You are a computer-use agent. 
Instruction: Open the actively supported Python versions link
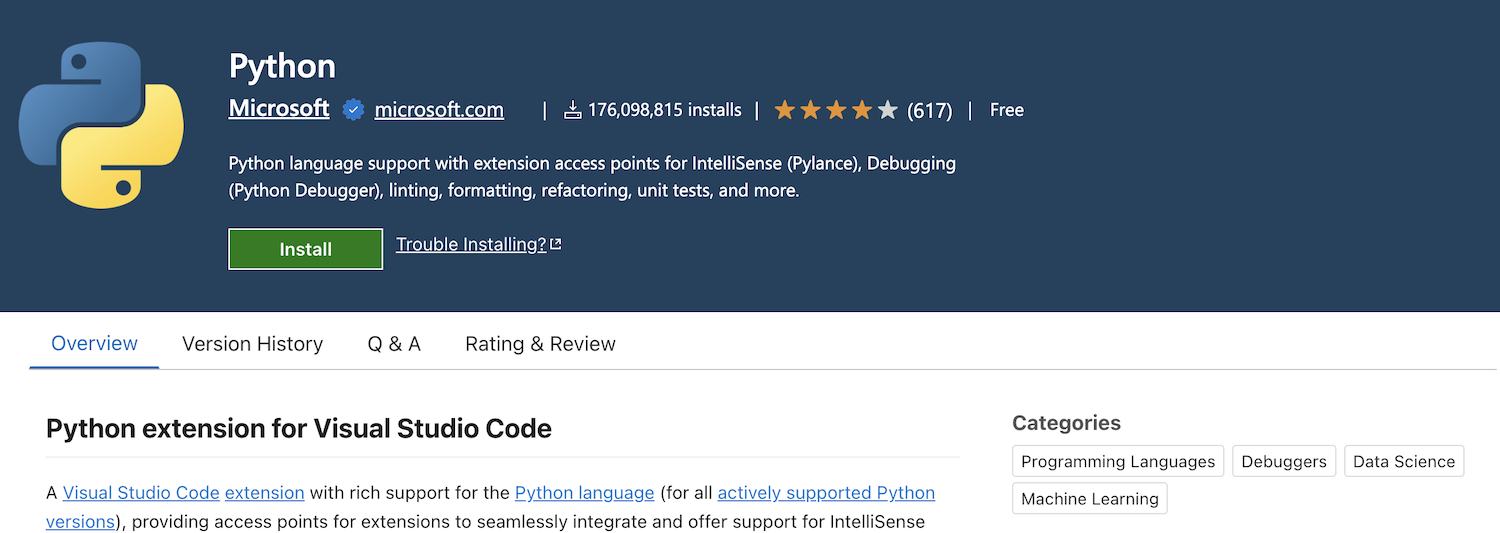click(826, 493)
